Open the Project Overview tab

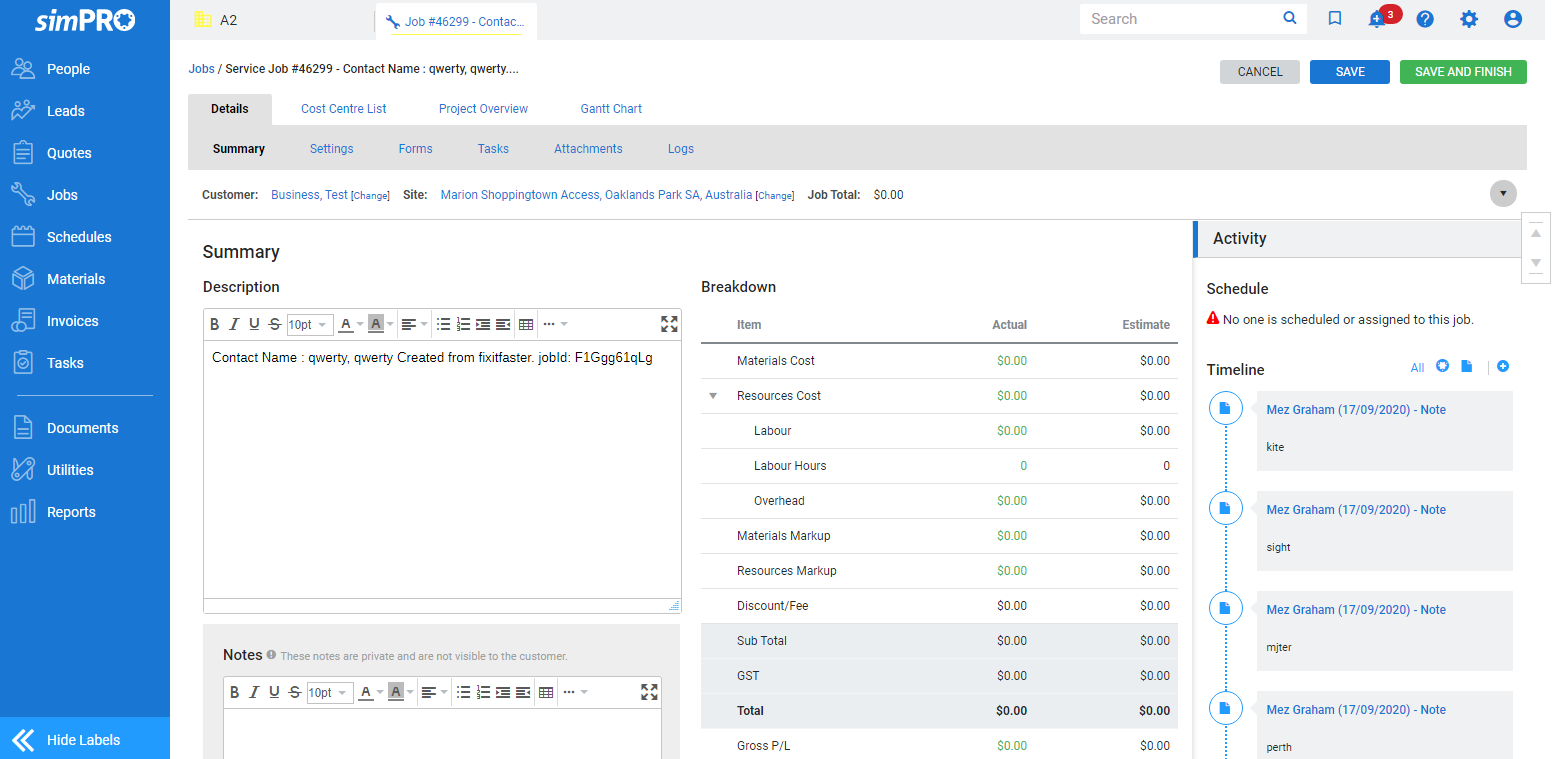click(x=483, y=109)
